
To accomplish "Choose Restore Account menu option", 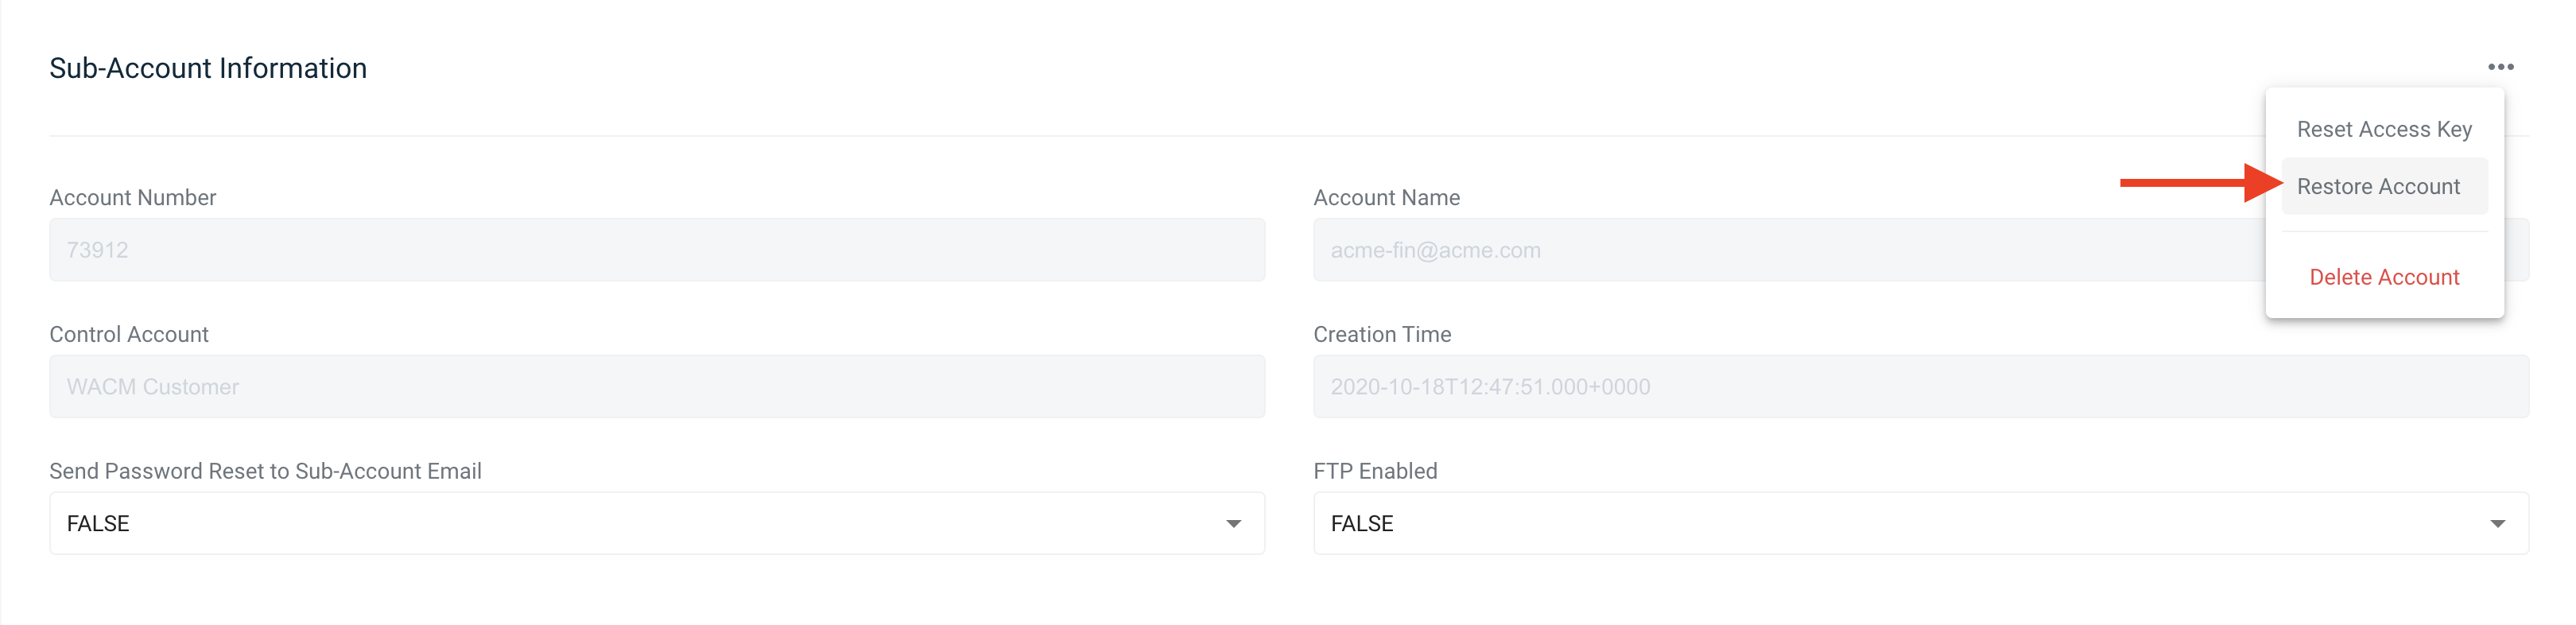I will pyautogui.click(x=2384, y=186).
